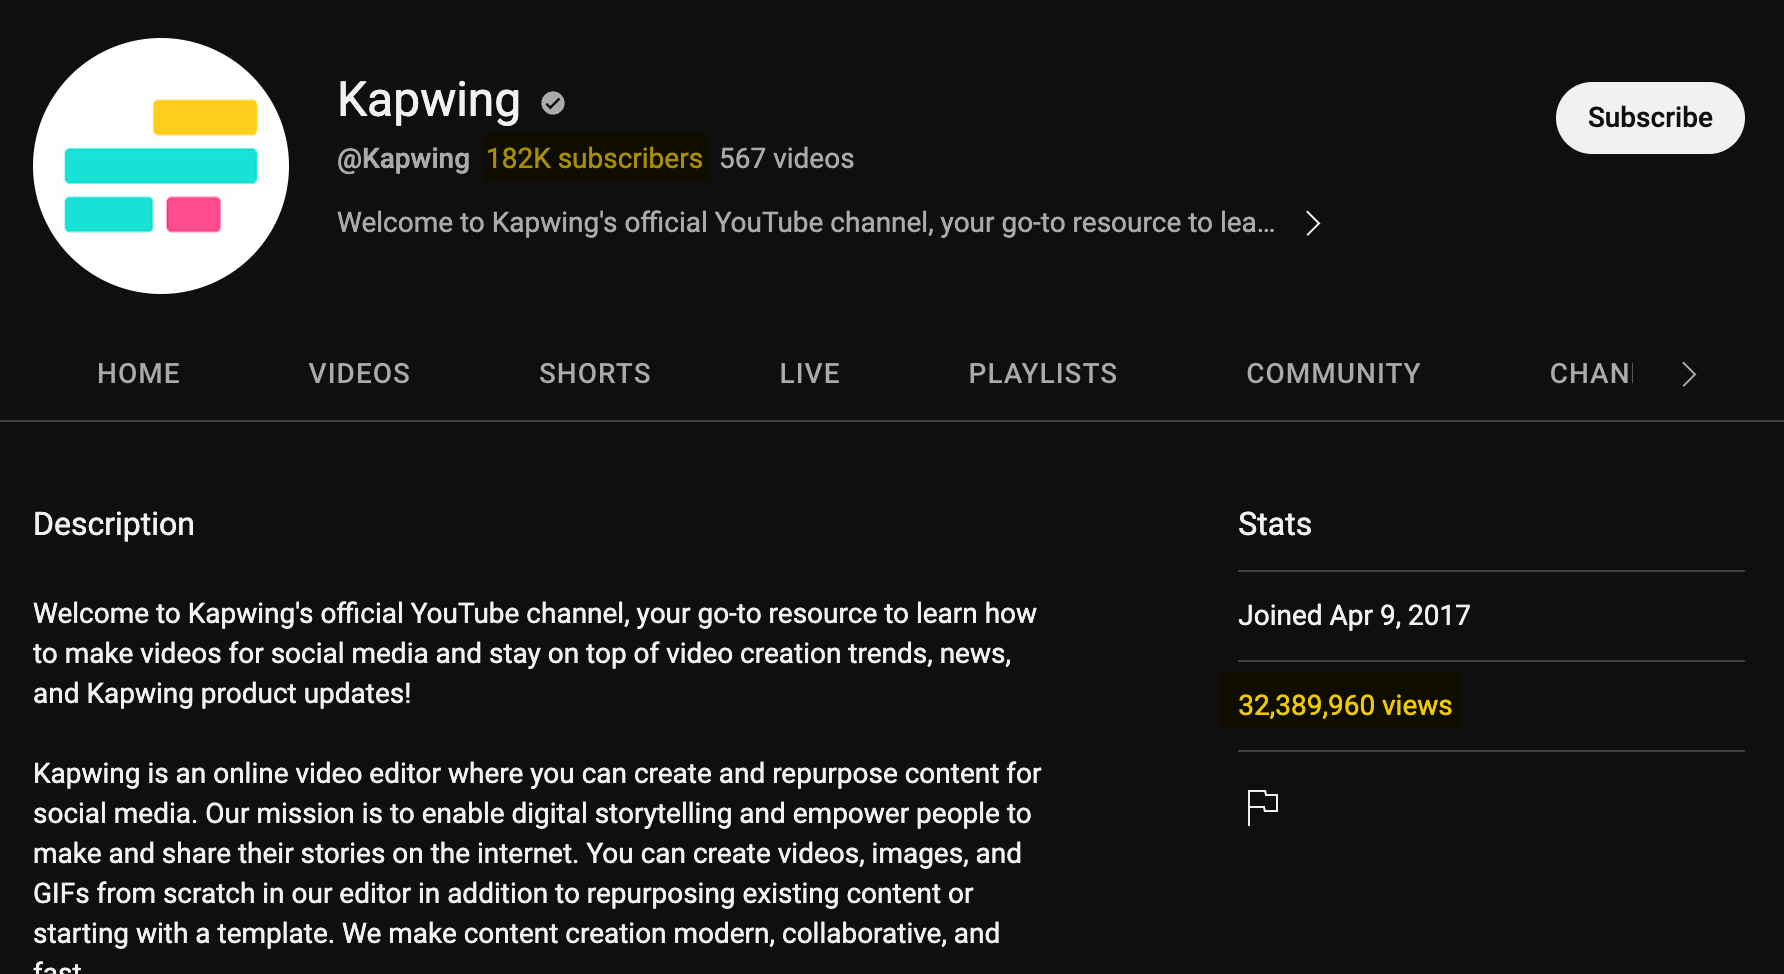Select the Live tab

809,373
